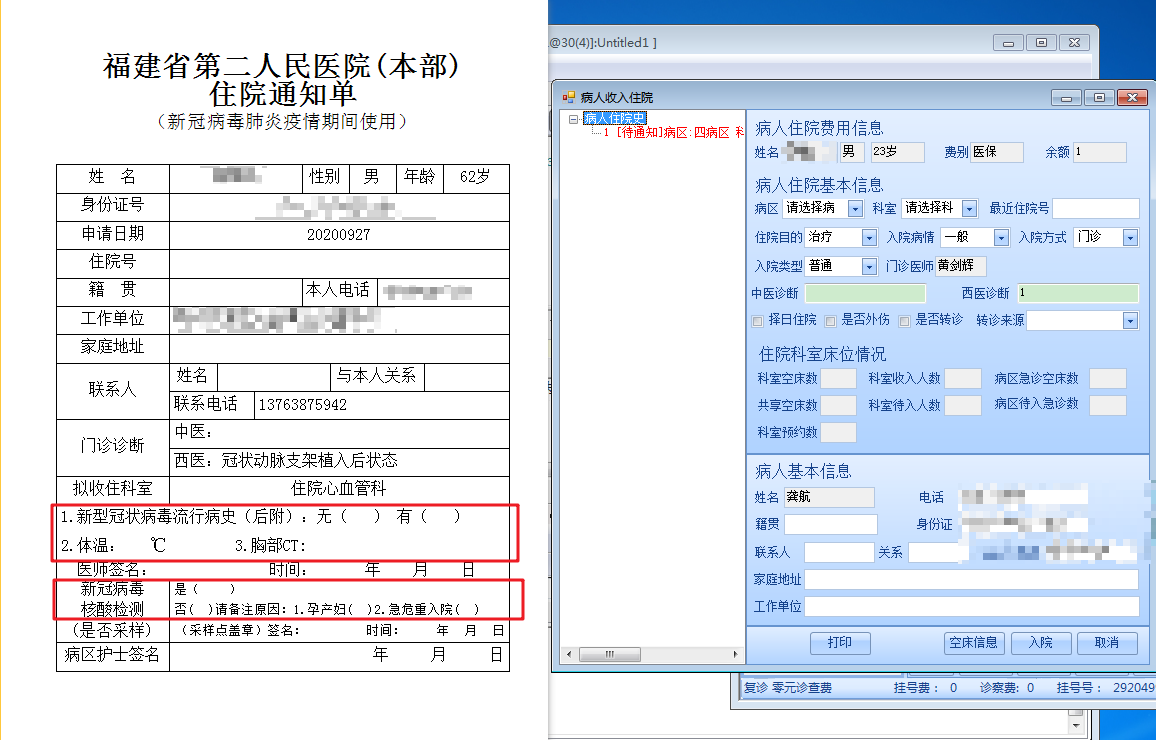Tick the 是否转诊 checkbox

point(904,321)
